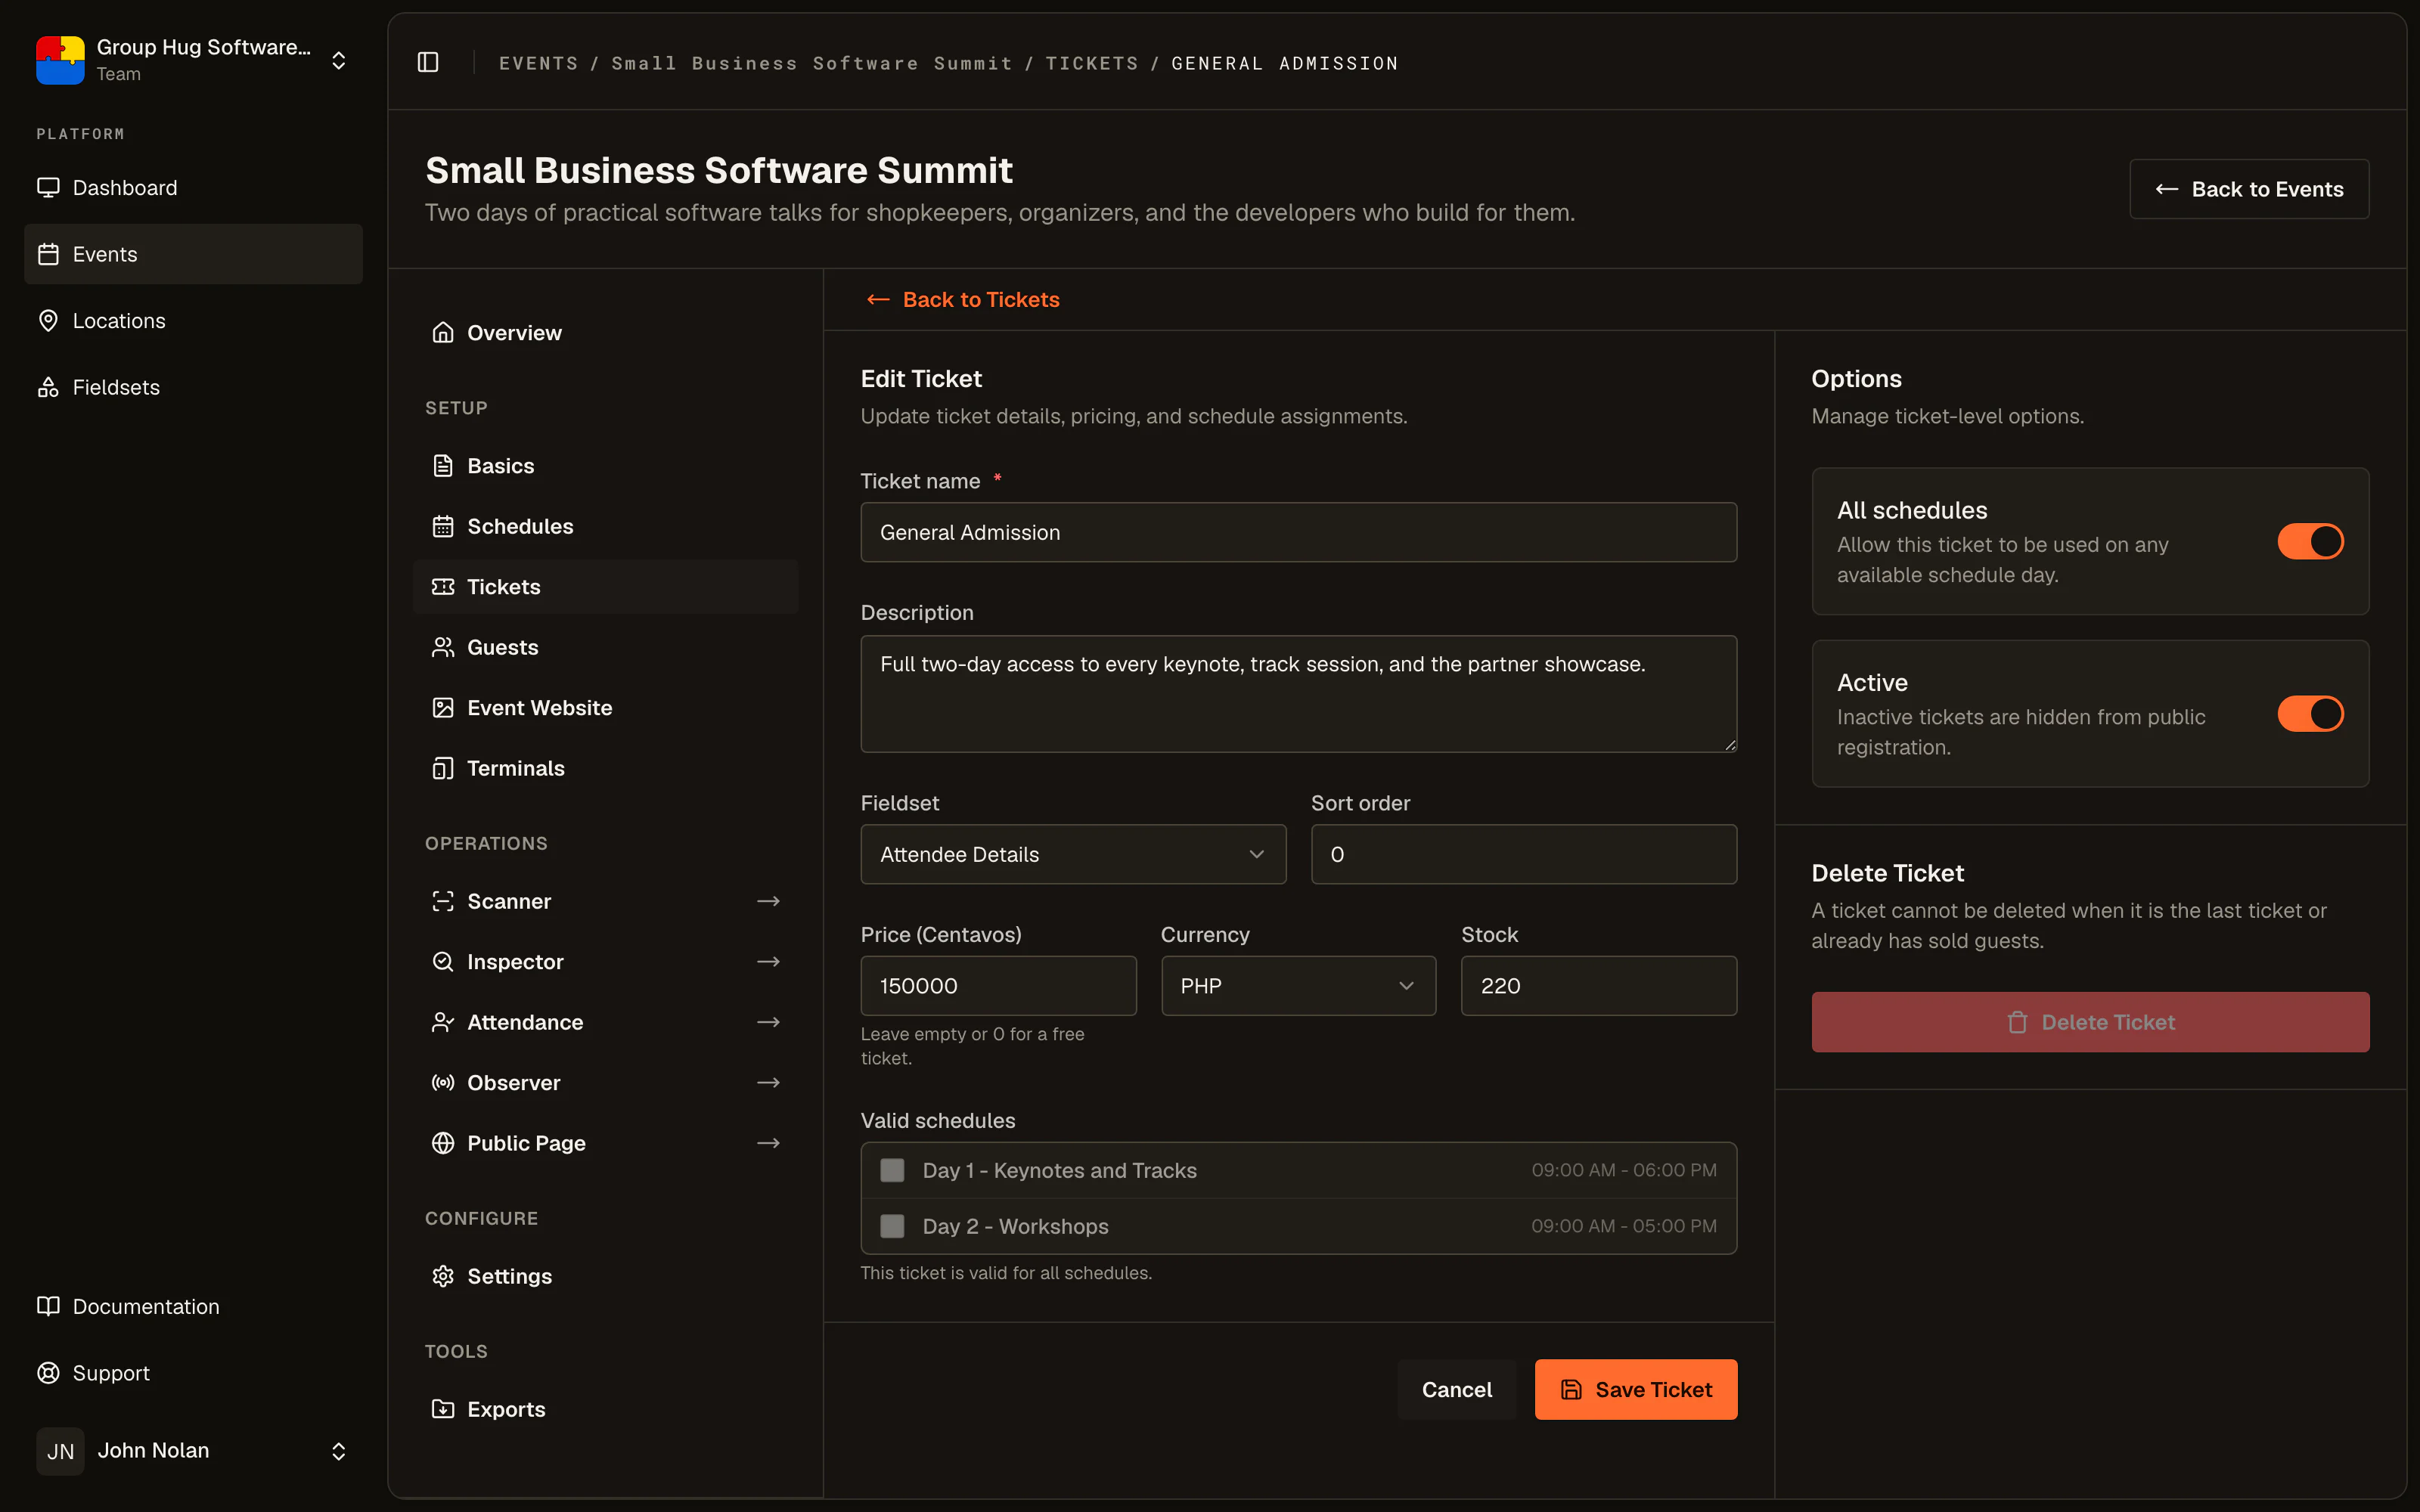
Task: Click the Small Business Software Summit breadcrumb
Action: (x=812, y=63)
